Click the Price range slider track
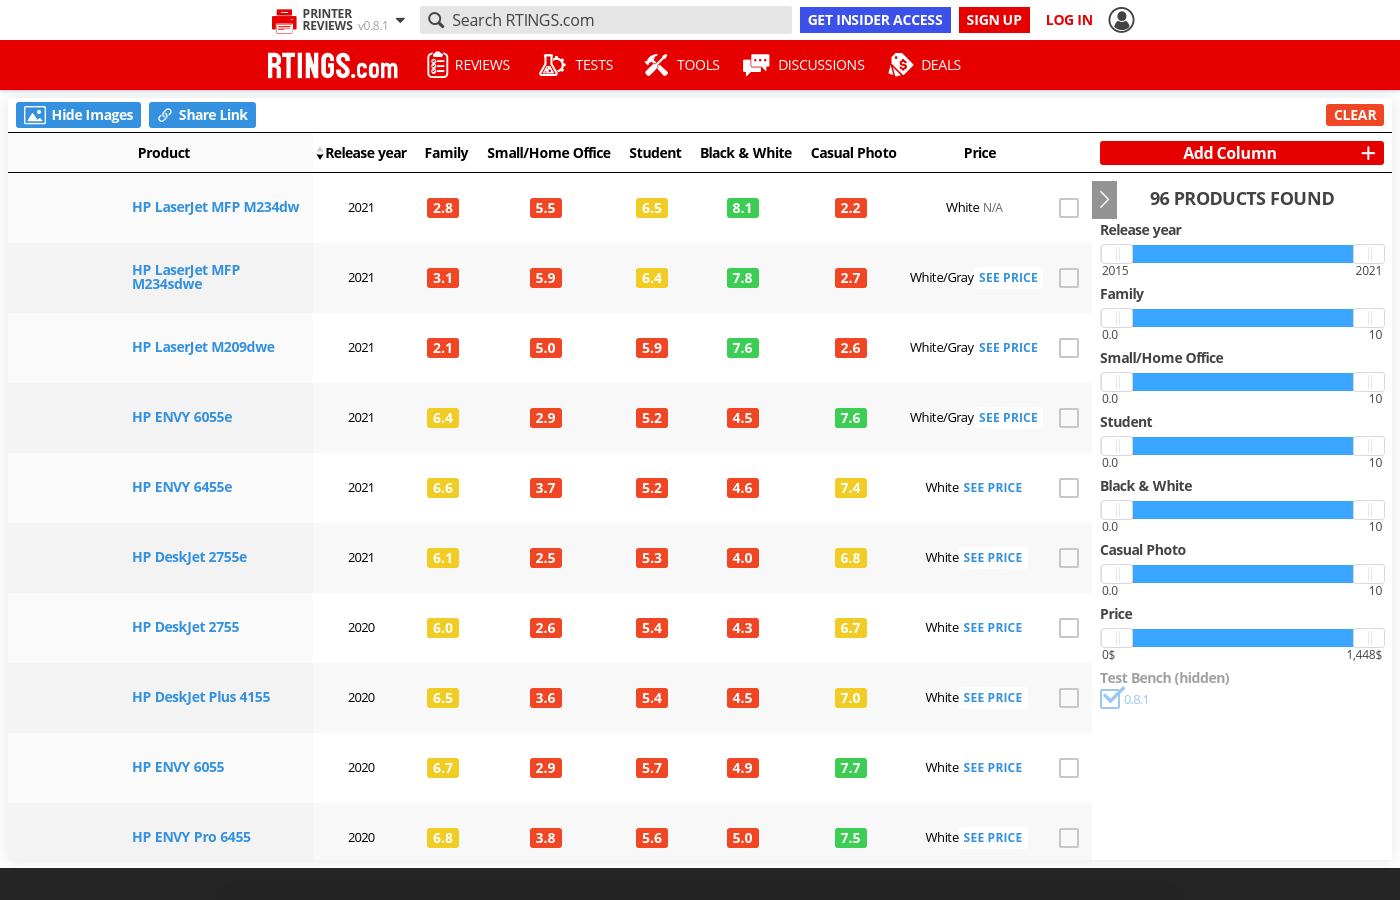Viewport: 1400px width, 900px height. point(1242,638)
